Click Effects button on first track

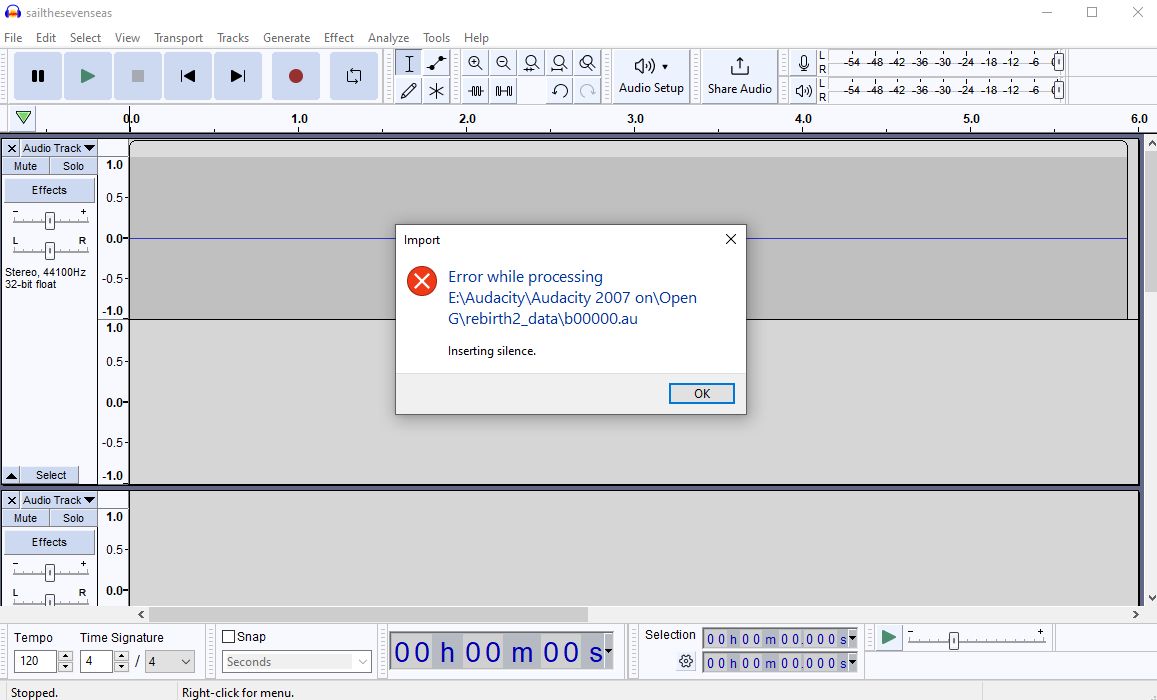tap(49, 190)
